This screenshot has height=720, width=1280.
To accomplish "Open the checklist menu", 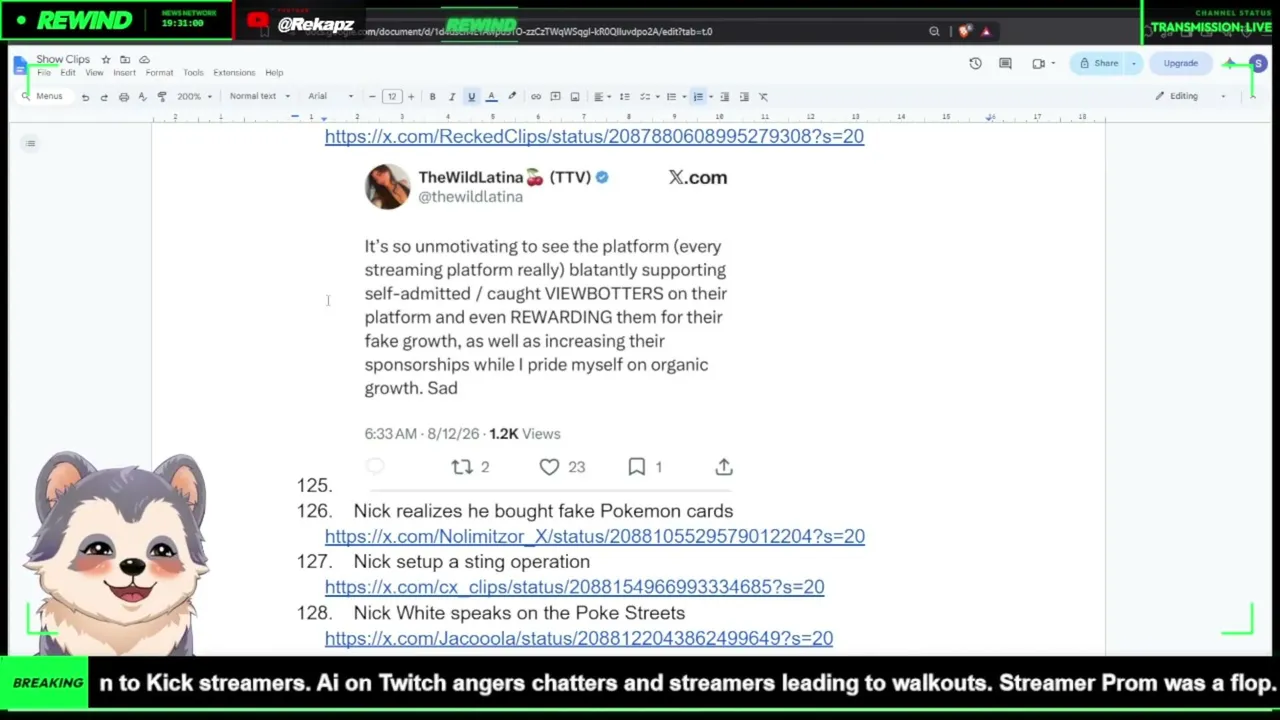I will tap(648, 97).
